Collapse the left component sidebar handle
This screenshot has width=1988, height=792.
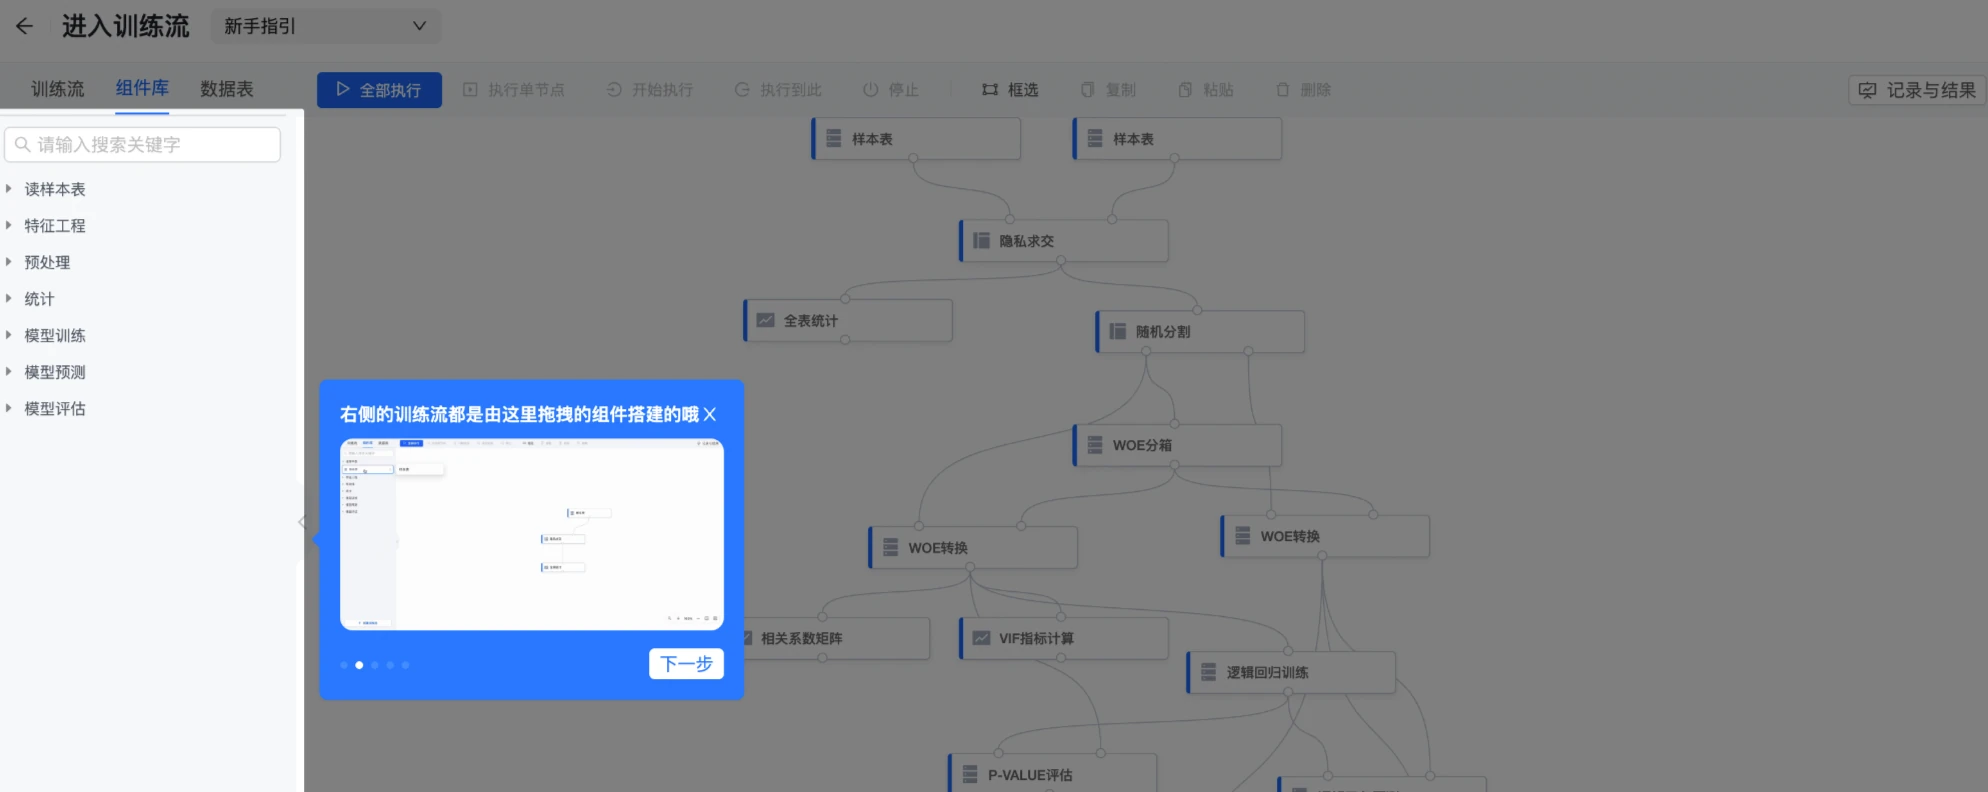click(x=301, y=522)
